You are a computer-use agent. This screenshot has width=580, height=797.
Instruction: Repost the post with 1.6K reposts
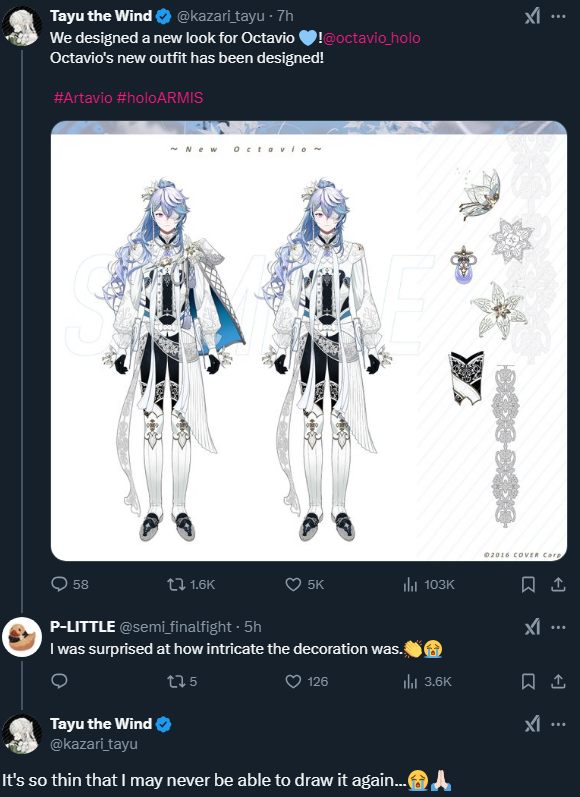point(191,585)
